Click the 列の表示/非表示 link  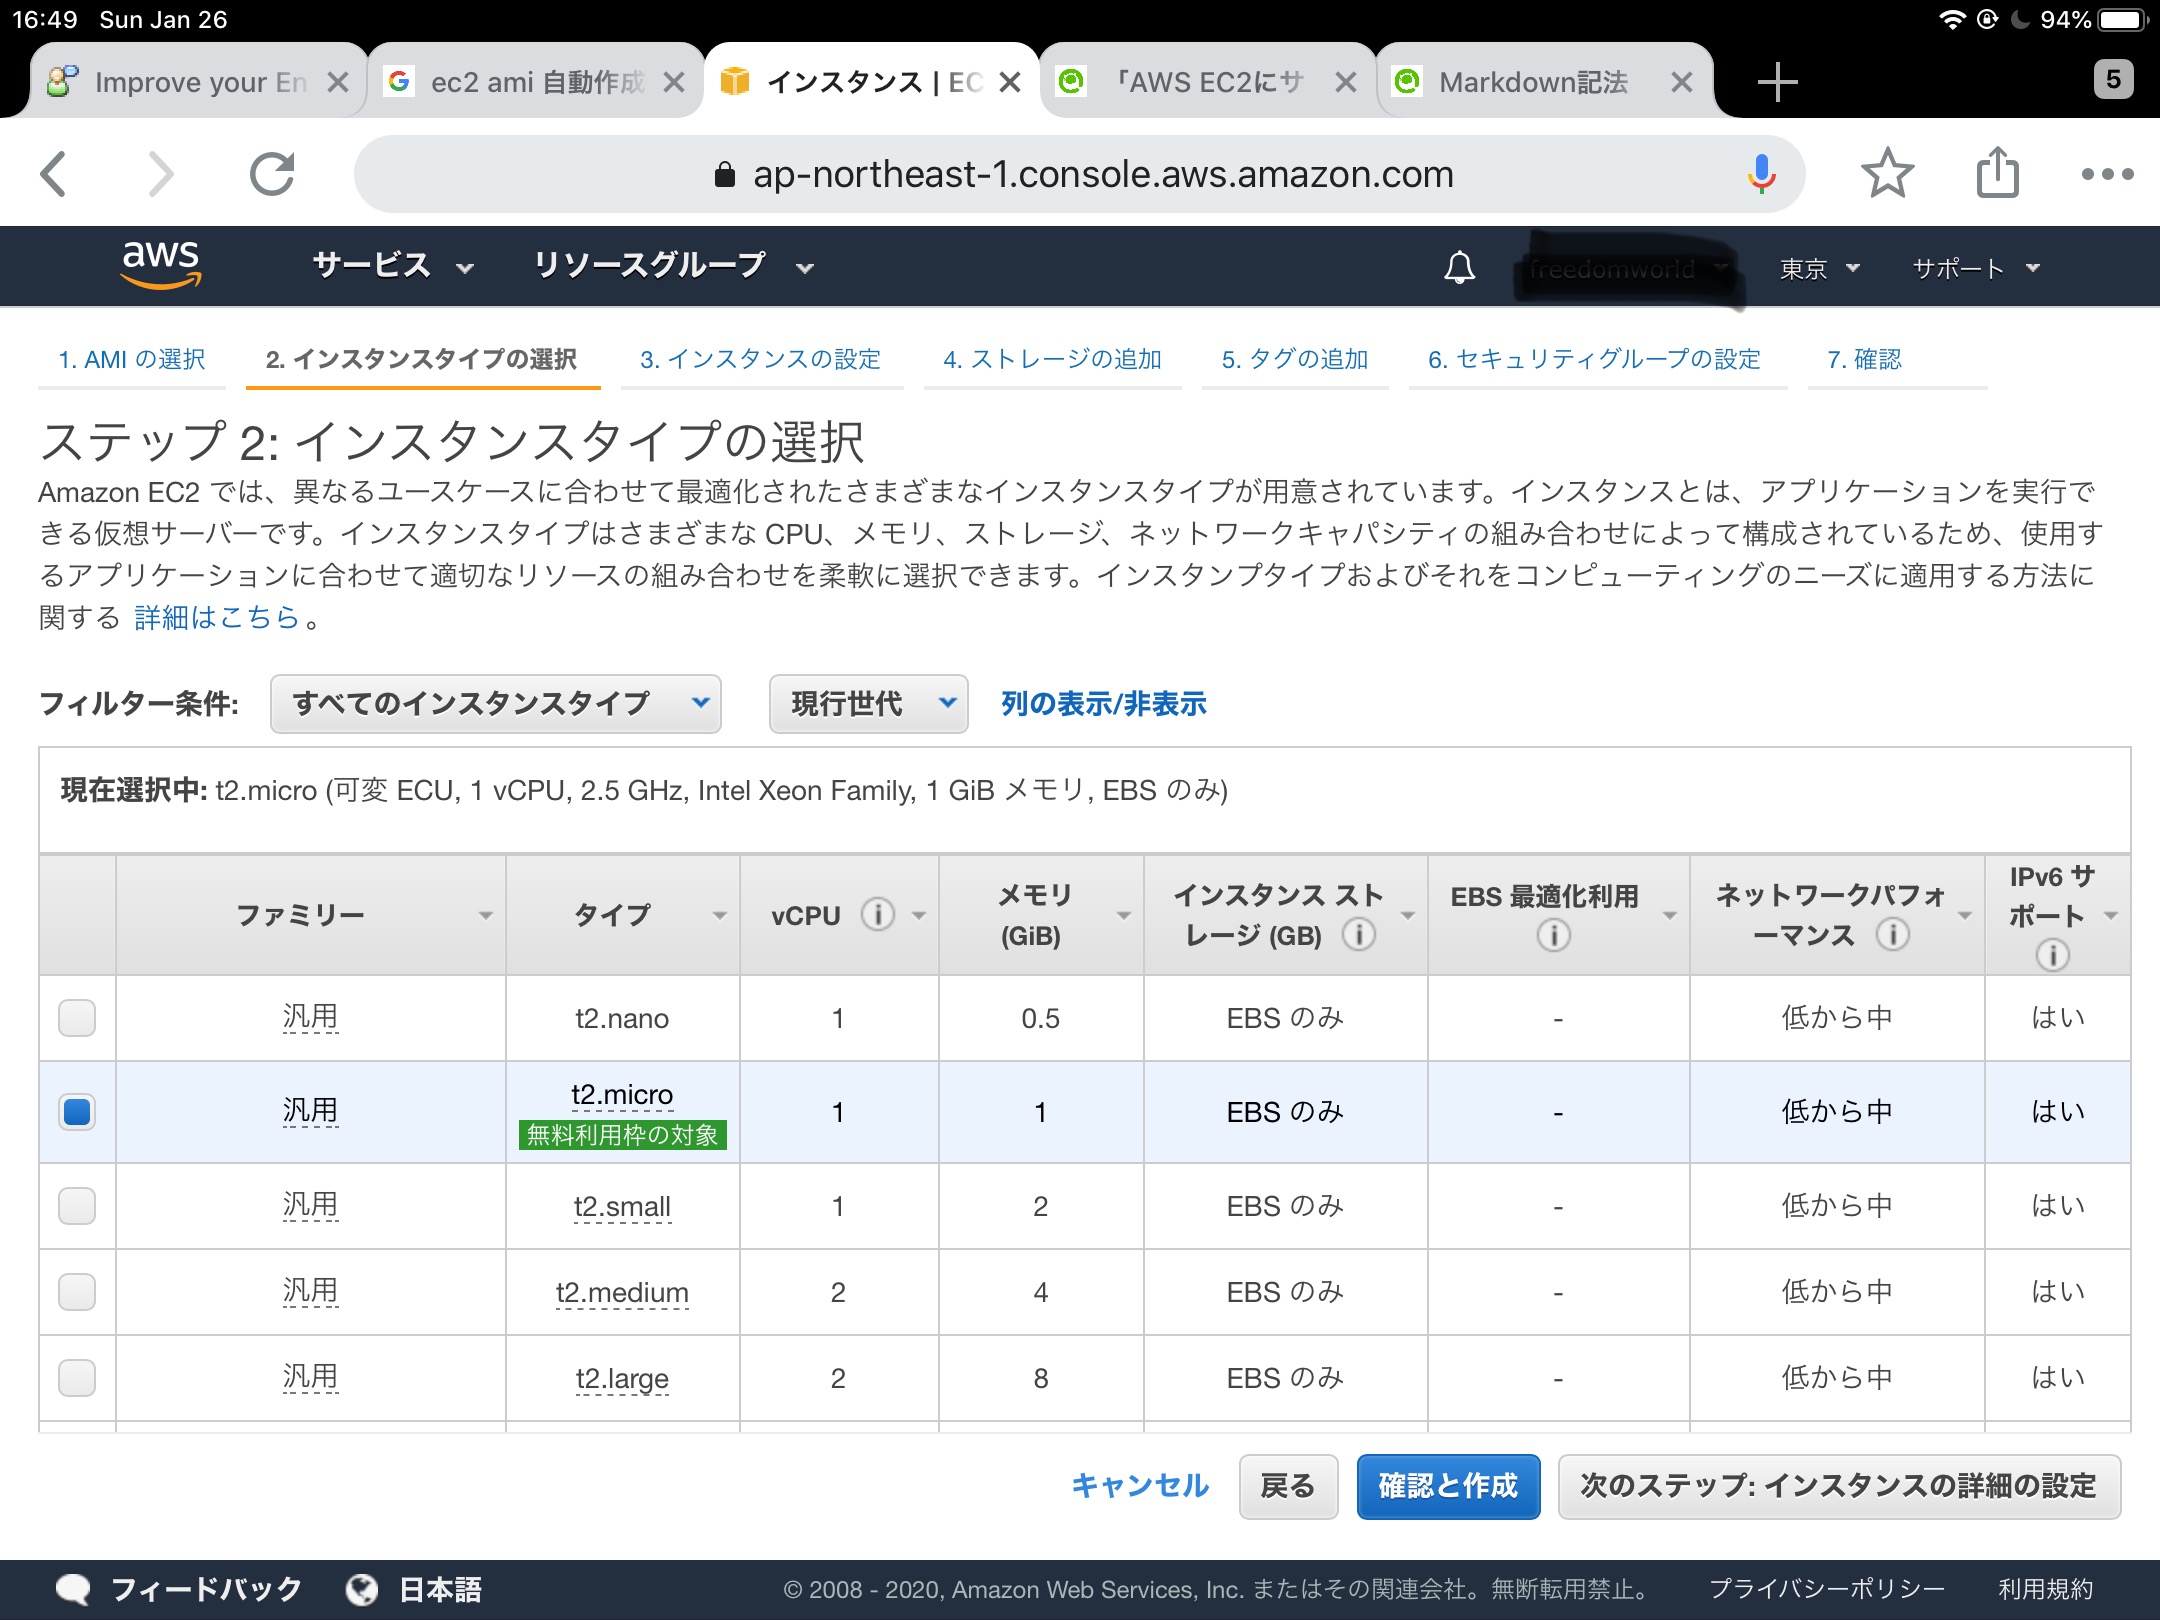(1104, 704)
